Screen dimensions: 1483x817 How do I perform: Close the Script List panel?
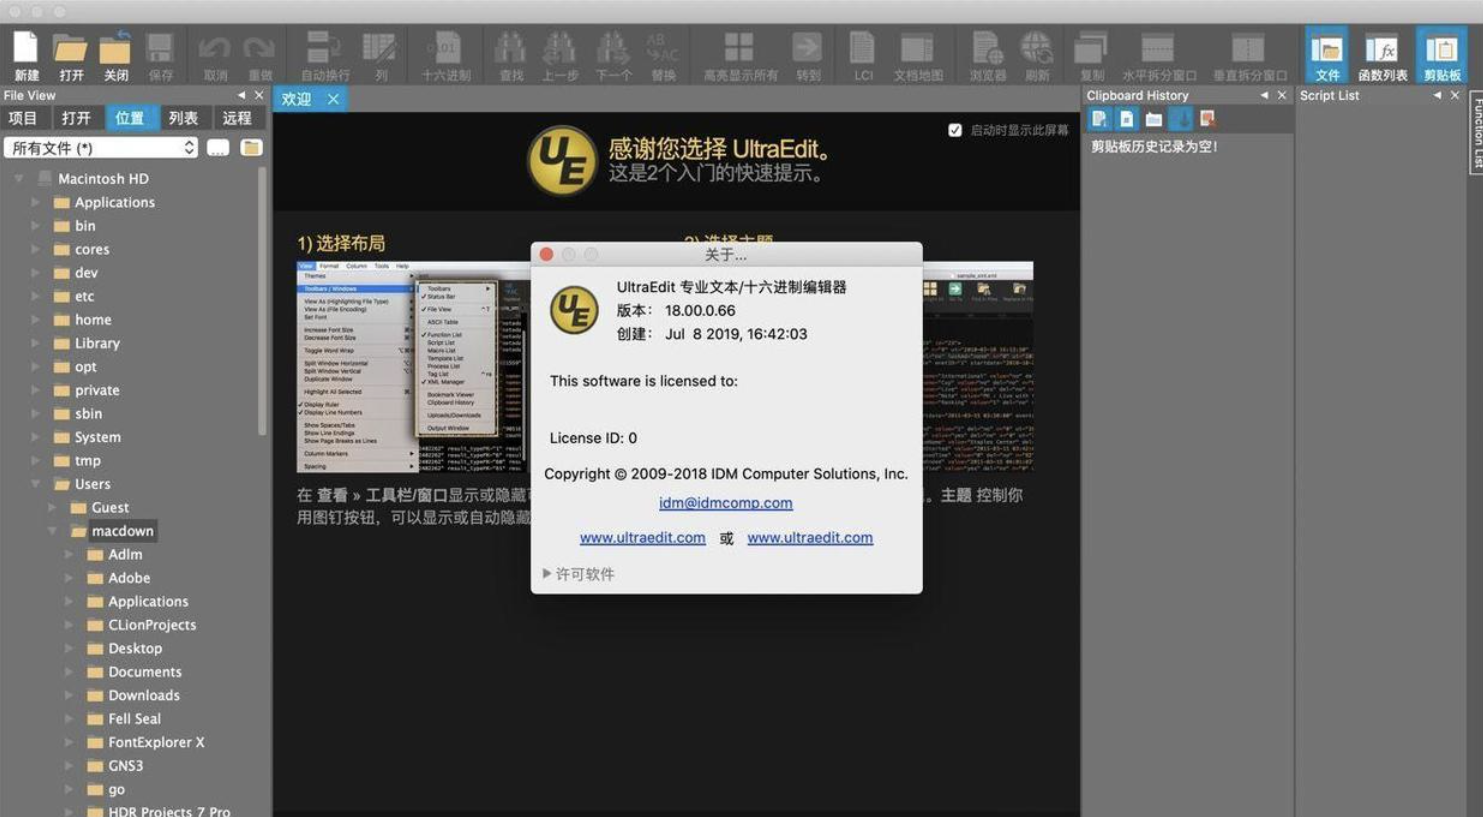click(x=1455, y=95)
